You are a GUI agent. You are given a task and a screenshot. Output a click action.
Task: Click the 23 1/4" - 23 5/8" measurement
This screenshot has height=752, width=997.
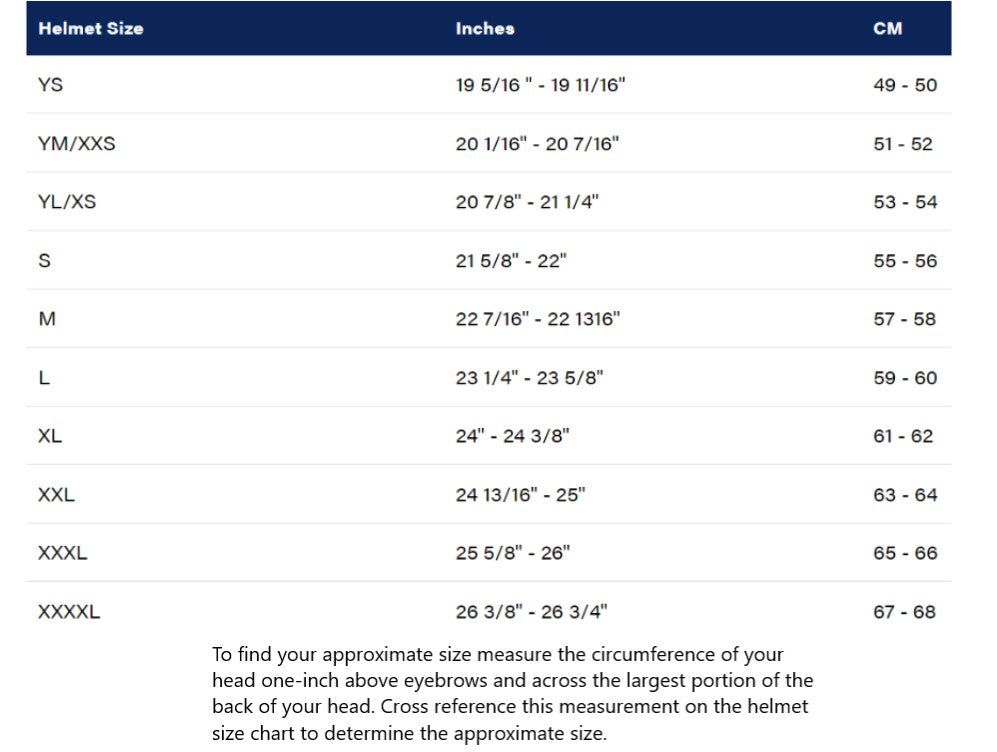pos(529,378)
